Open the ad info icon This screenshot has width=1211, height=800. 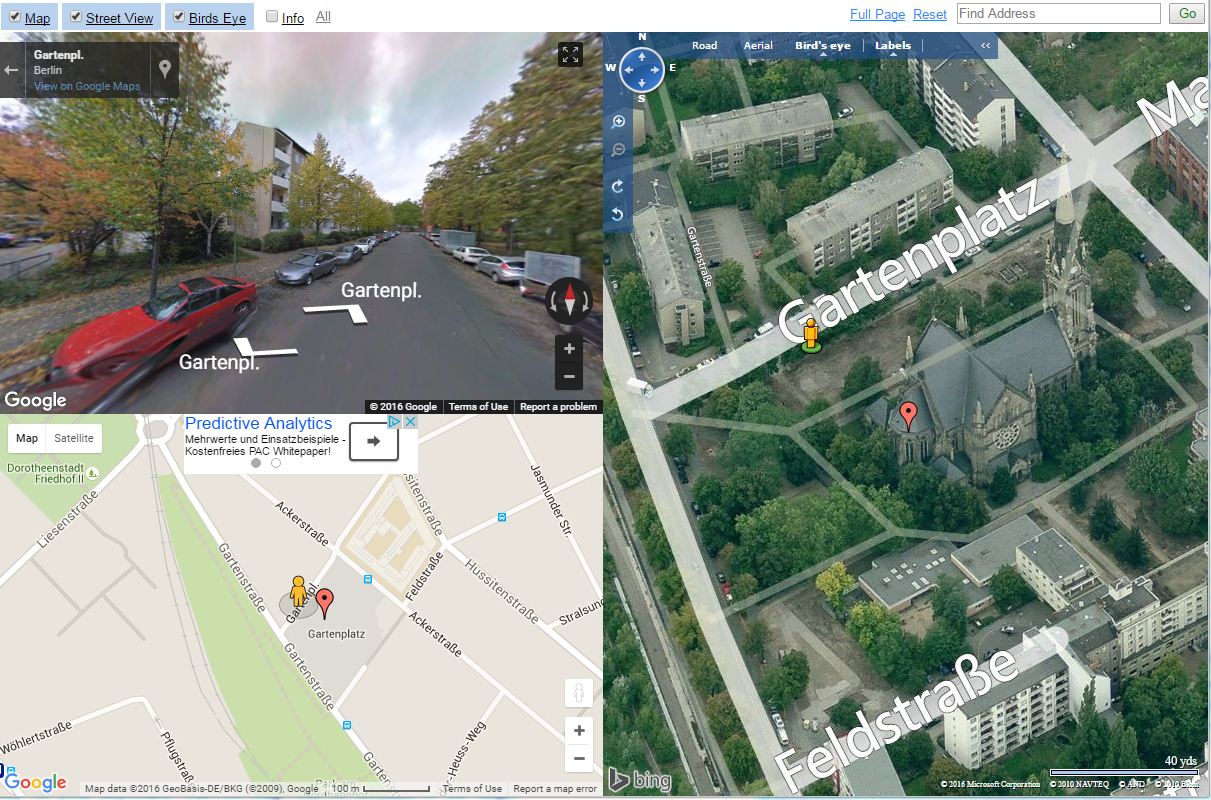tap(395, 423)
